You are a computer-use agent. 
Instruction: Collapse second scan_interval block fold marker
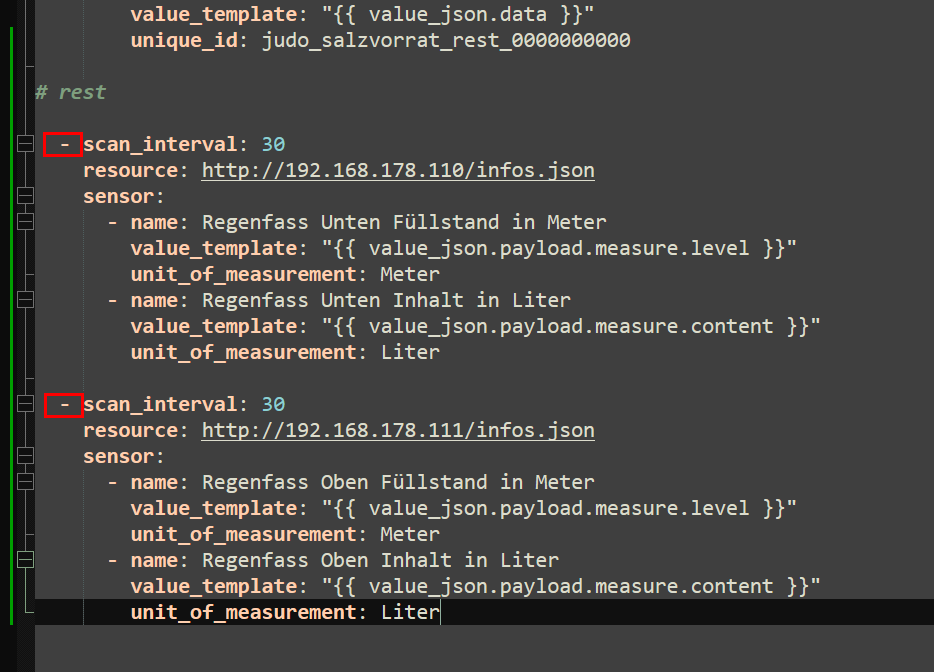[25, 404]
